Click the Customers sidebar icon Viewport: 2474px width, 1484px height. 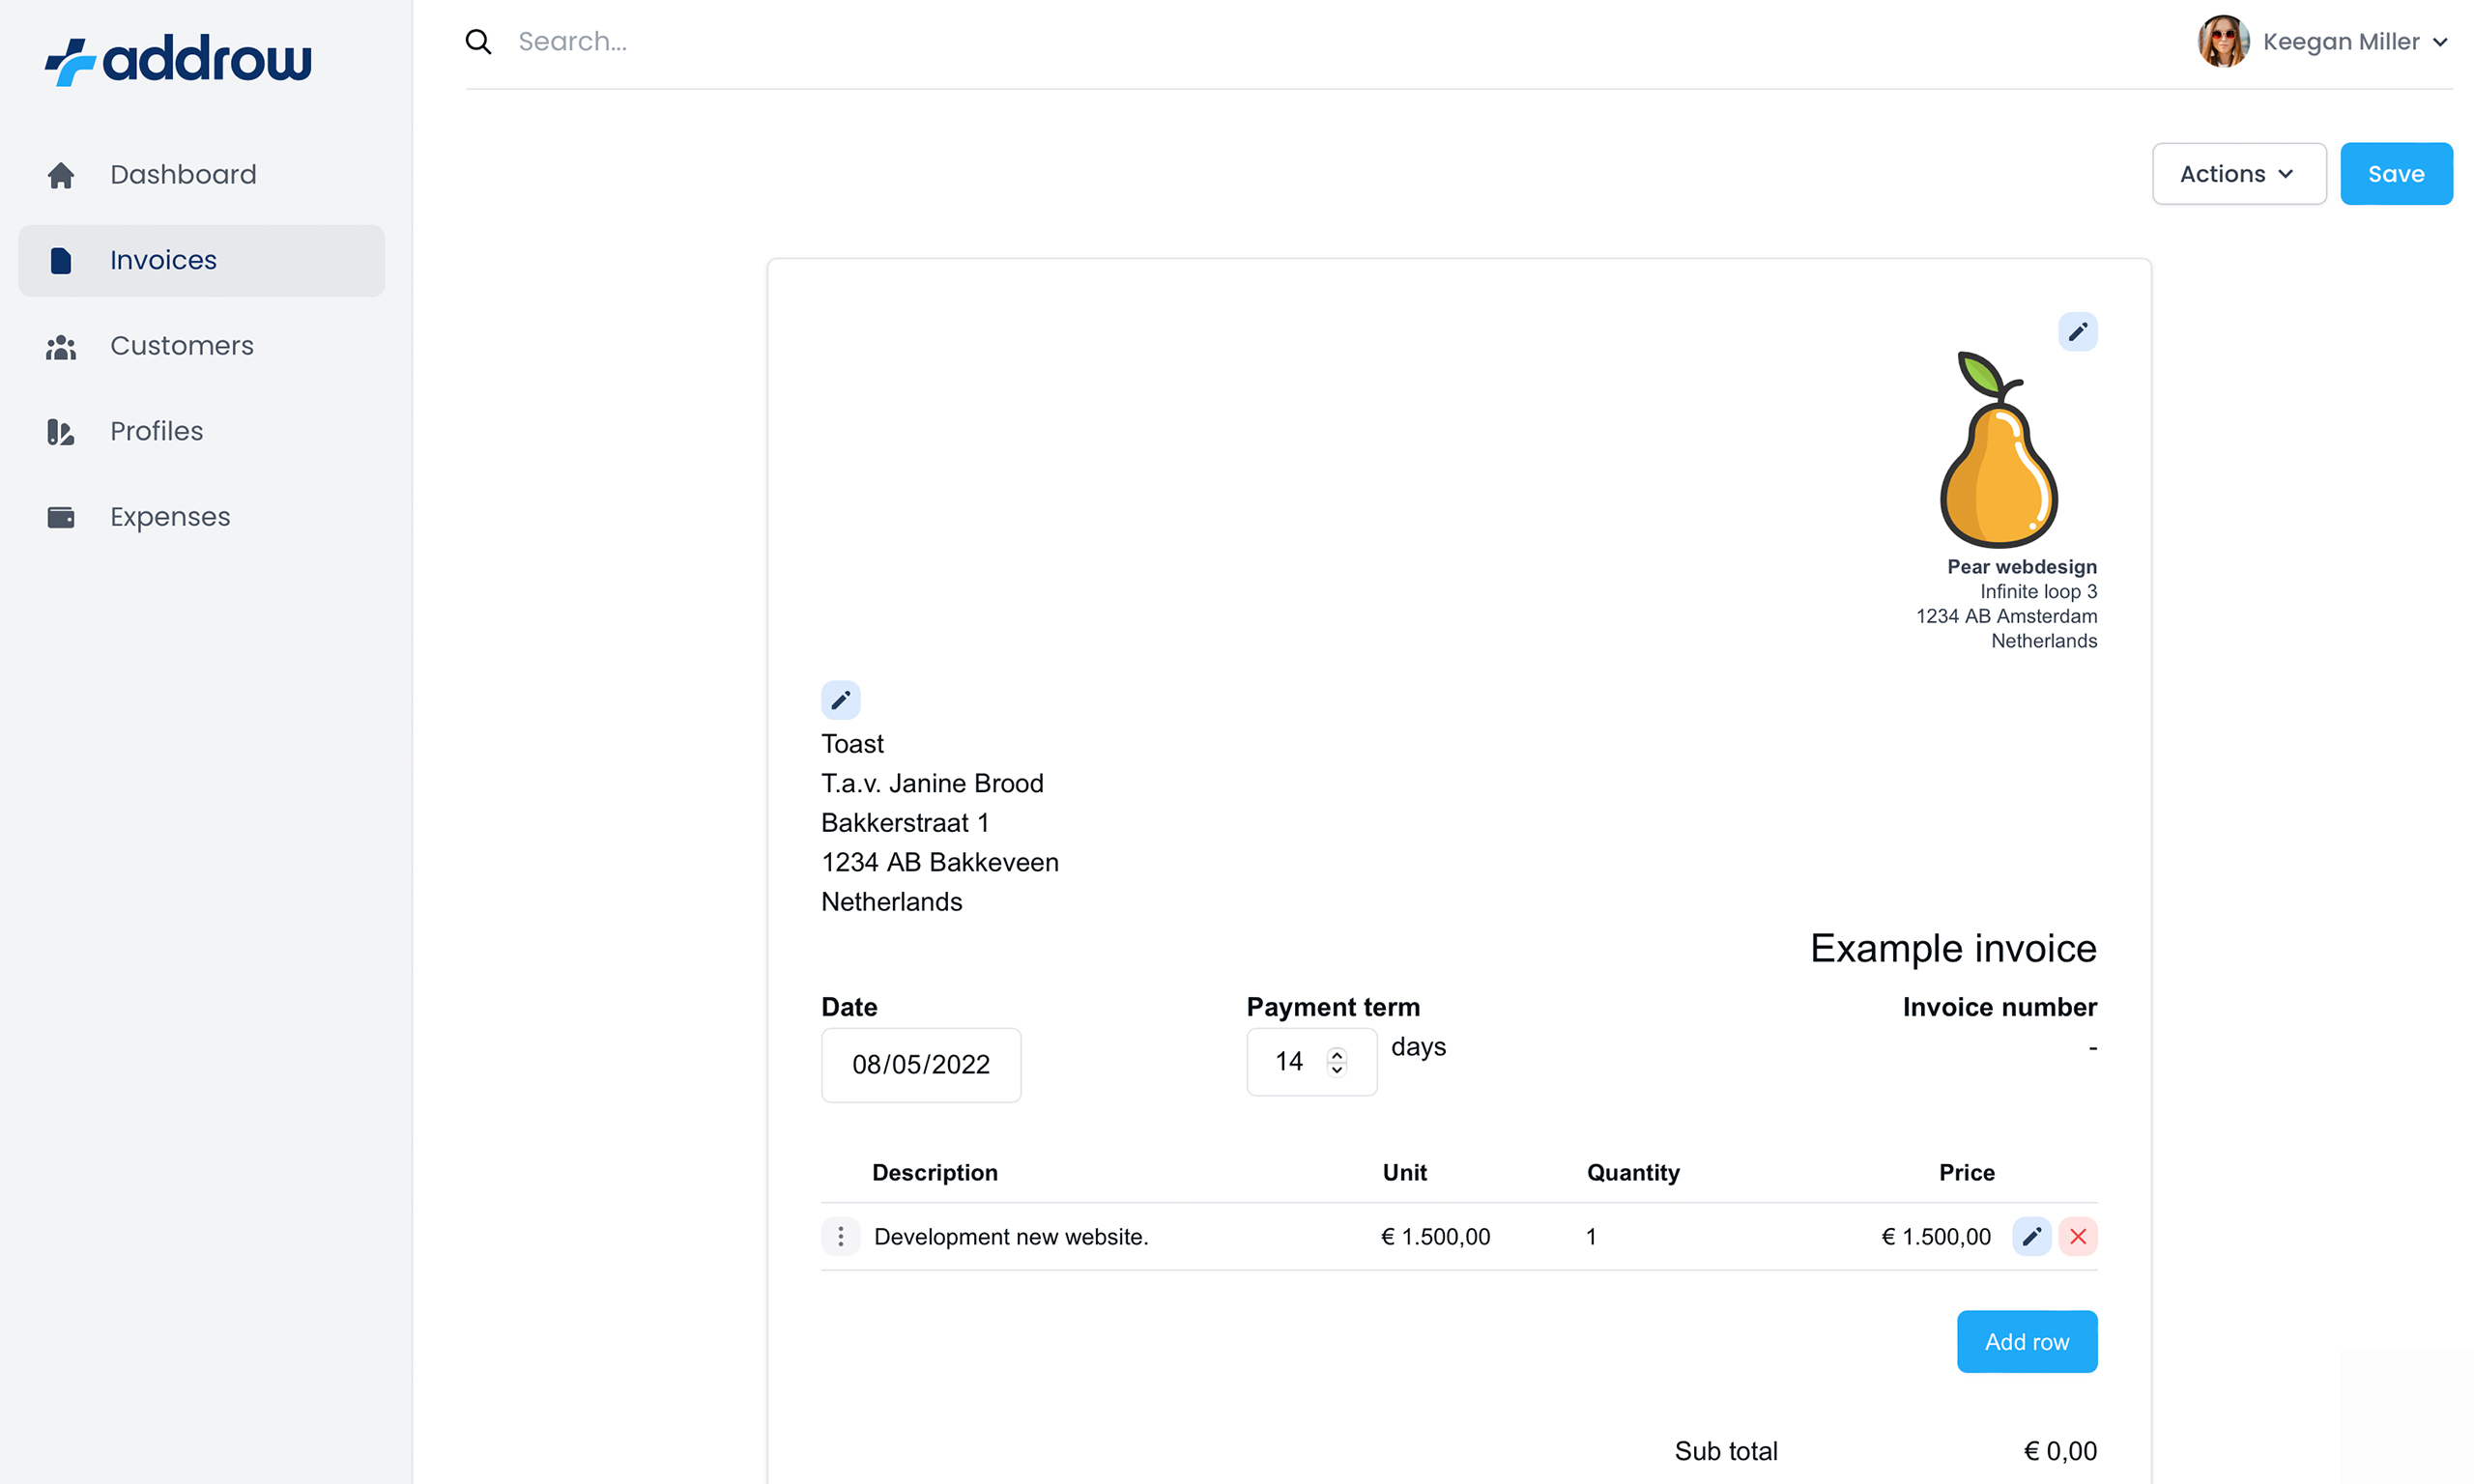pyautogui.click(x=62, y=346)
